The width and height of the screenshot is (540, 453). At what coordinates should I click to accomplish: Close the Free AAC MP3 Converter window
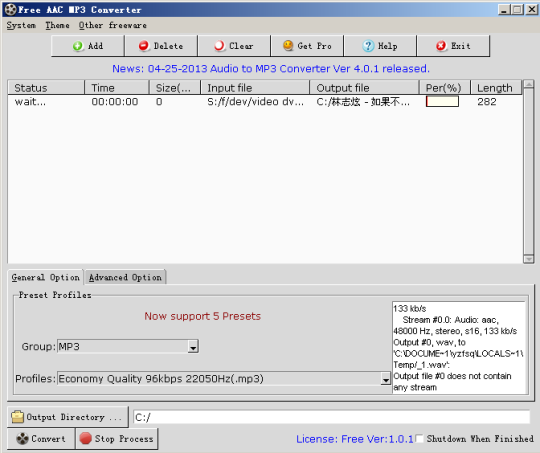tap(531, 9)
